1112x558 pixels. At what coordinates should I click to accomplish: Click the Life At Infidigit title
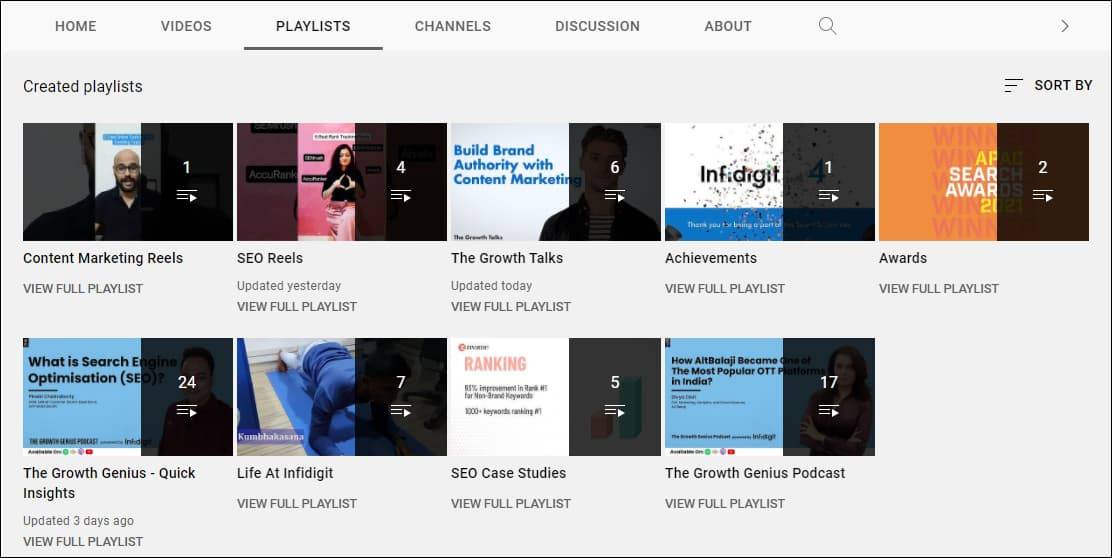(285, 473)
